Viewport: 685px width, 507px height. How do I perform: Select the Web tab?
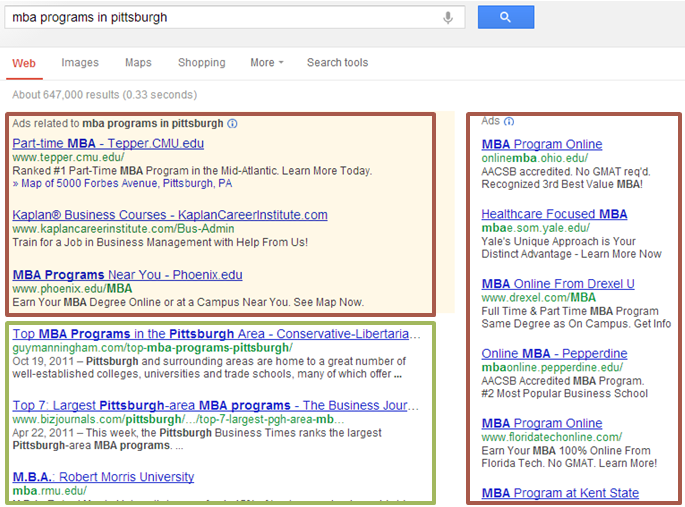pyautogui.click(x=24, y=63)
